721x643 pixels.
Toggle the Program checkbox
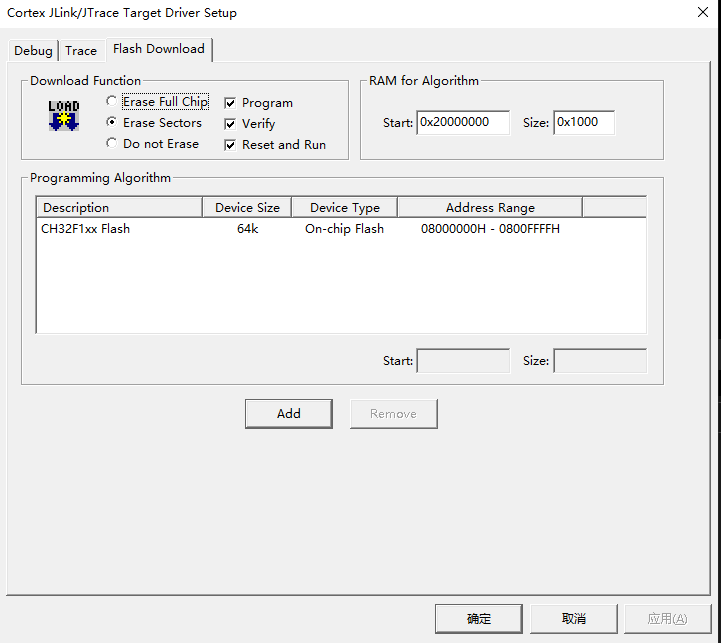tap(230, 103)
